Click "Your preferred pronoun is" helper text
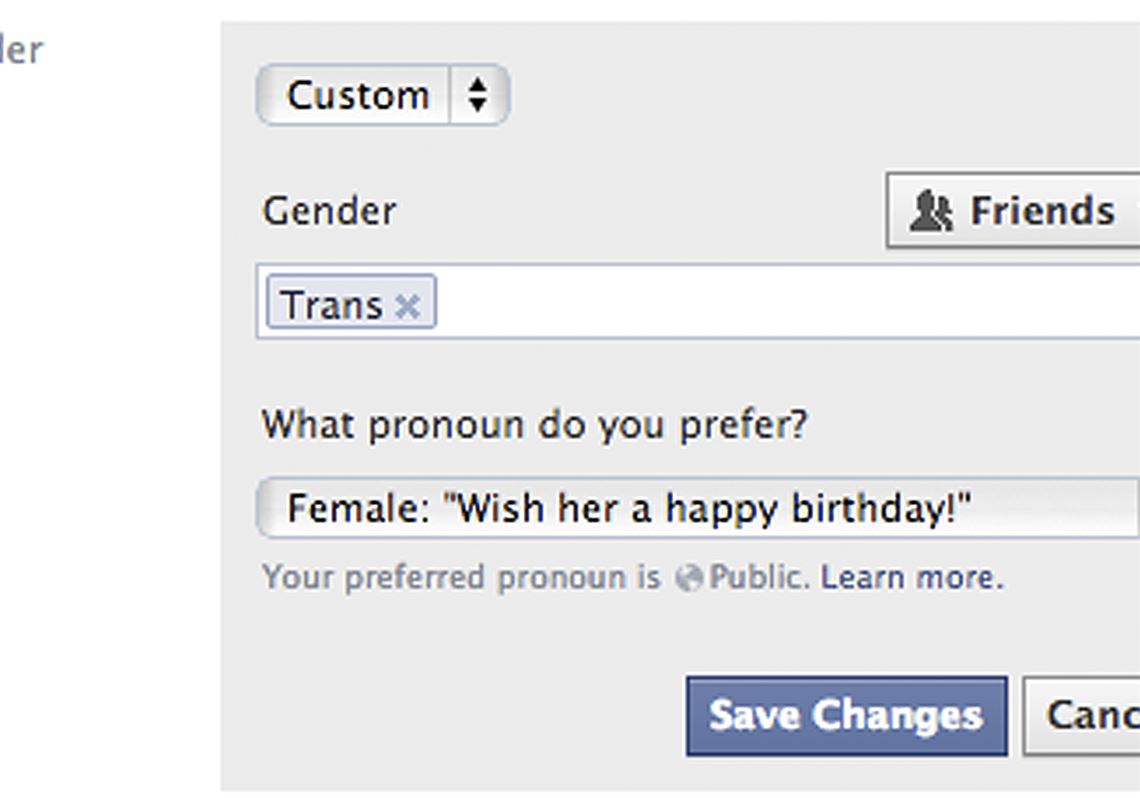Viewport: 1140px width, 798px height. point(461,578)
